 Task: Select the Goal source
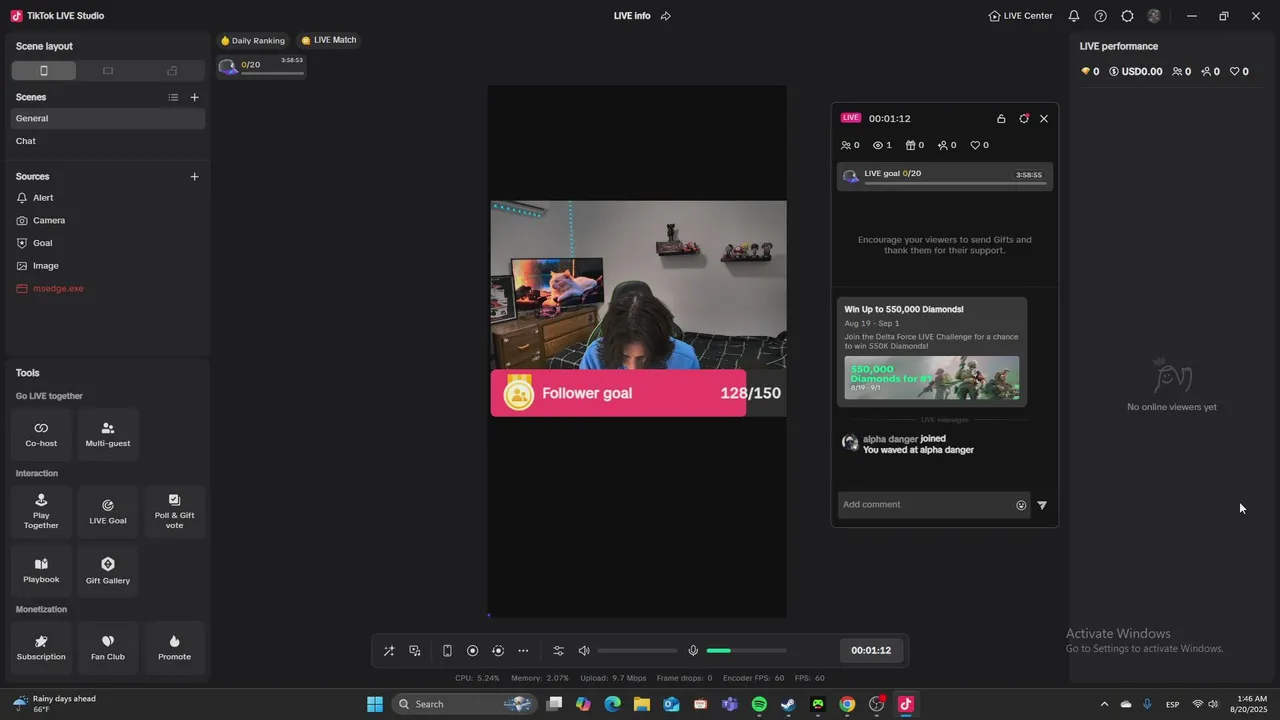tap(108, 243)
